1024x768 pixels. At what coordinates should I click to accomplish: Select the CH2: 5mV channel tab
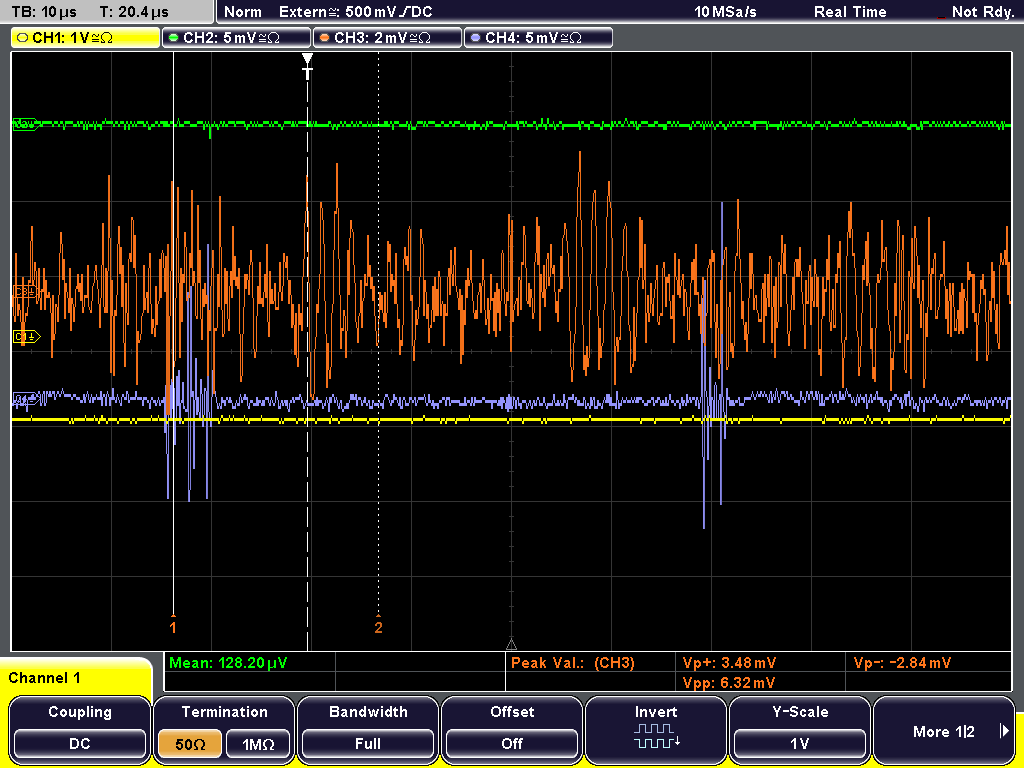coord(236,38)
